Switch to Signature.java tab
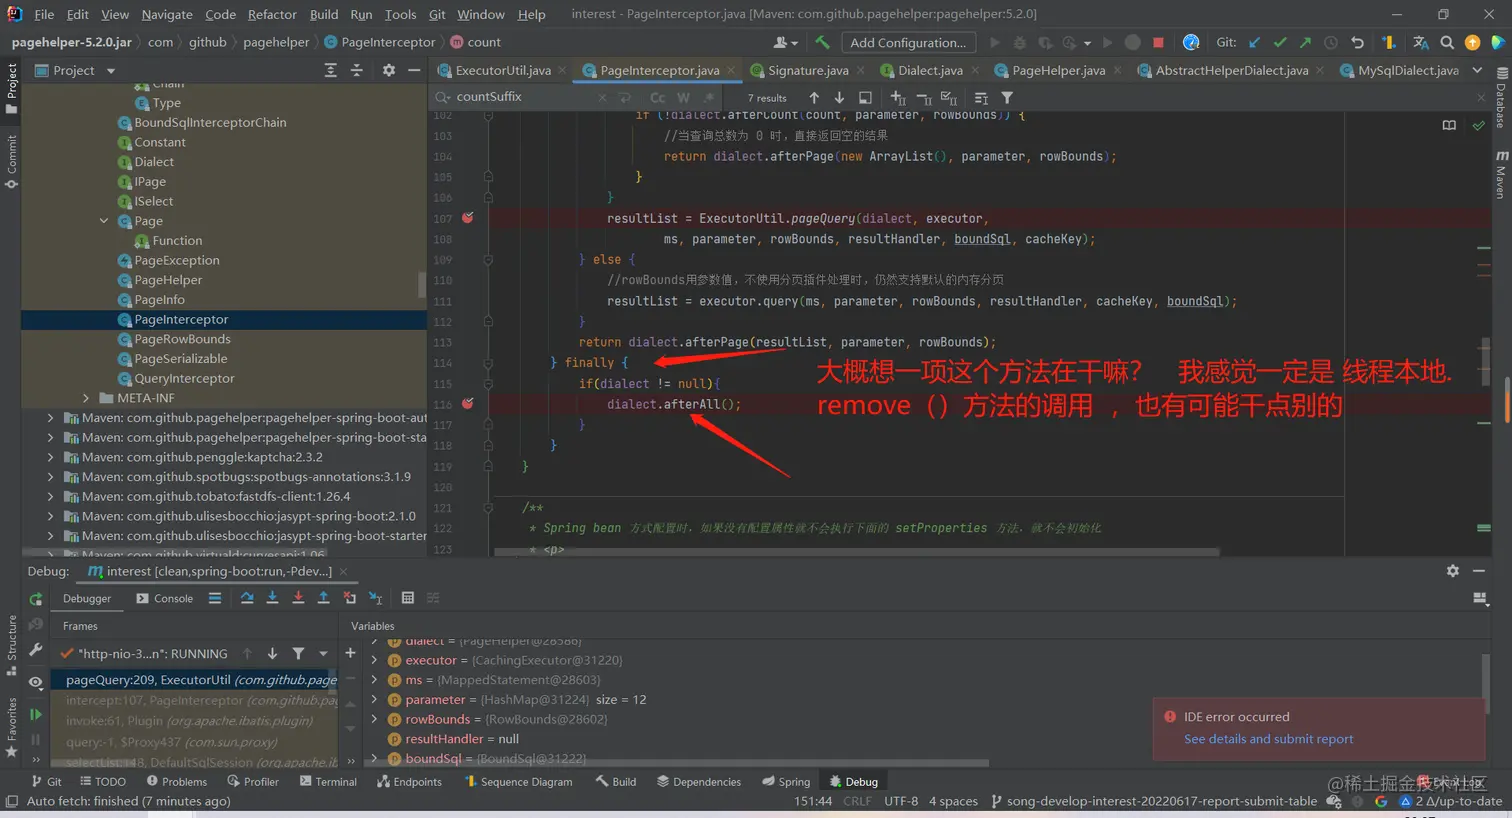The height and width of the screenshot is (818, 1512). coord(808,70)
